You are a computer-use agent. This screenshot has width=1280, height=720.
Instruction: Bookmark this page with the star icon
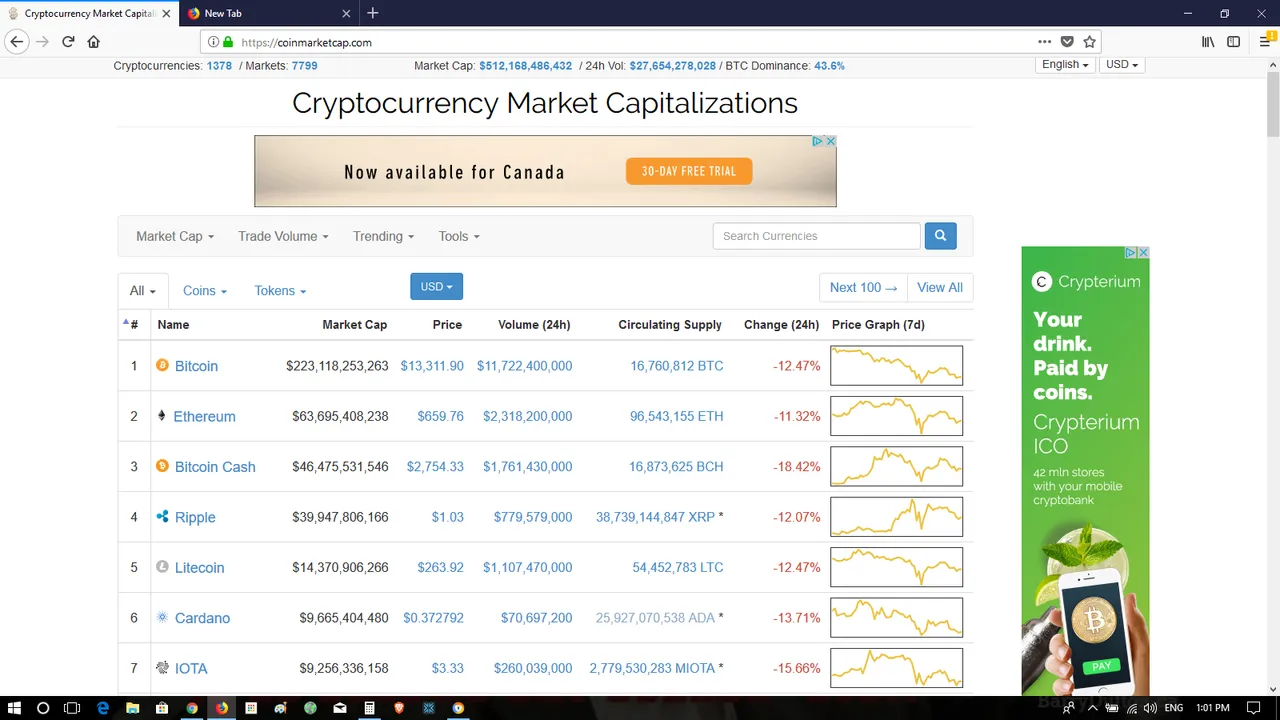pyautogui.click(x=1090, y=42)
